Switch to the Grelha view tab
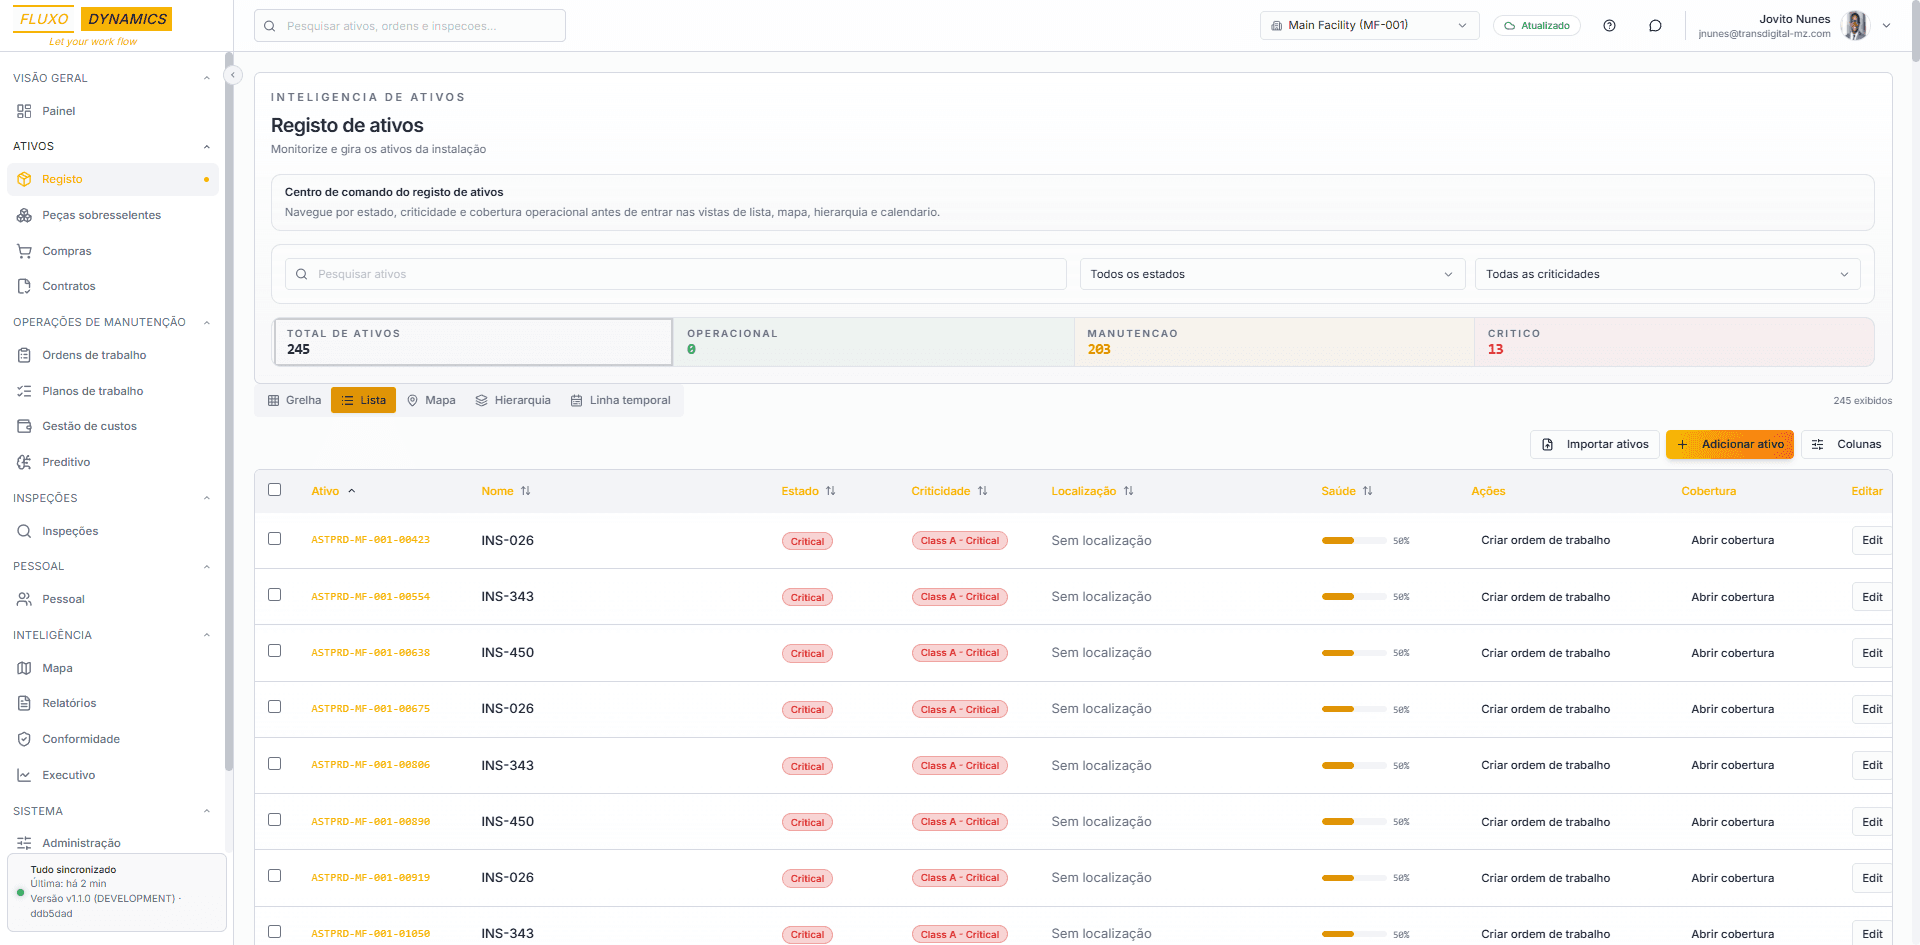This screenshot has height=945, width=1920. pyautogui.click(x=293, y=400)
